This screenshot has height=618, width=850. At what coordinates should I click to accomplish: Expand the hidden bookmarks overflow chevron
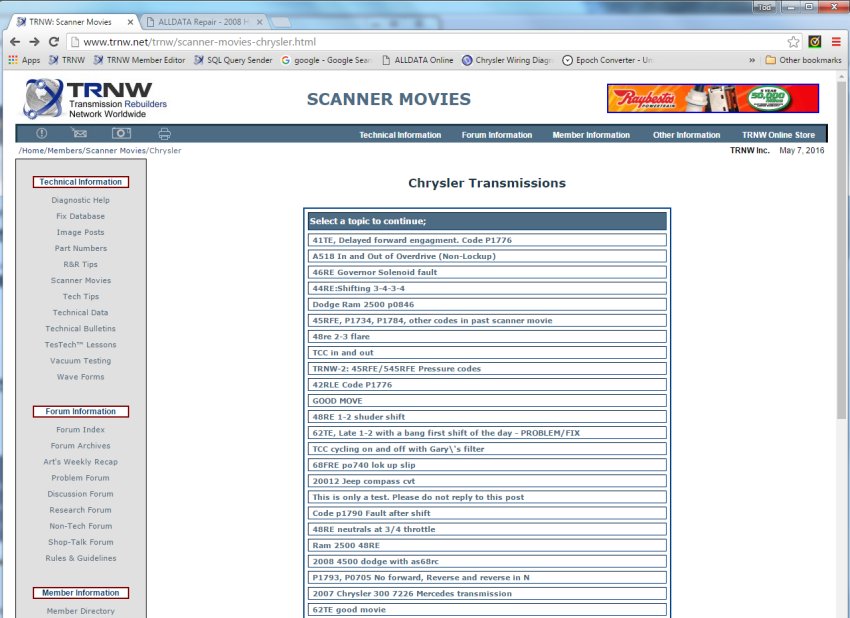click(x=752, y=60)
